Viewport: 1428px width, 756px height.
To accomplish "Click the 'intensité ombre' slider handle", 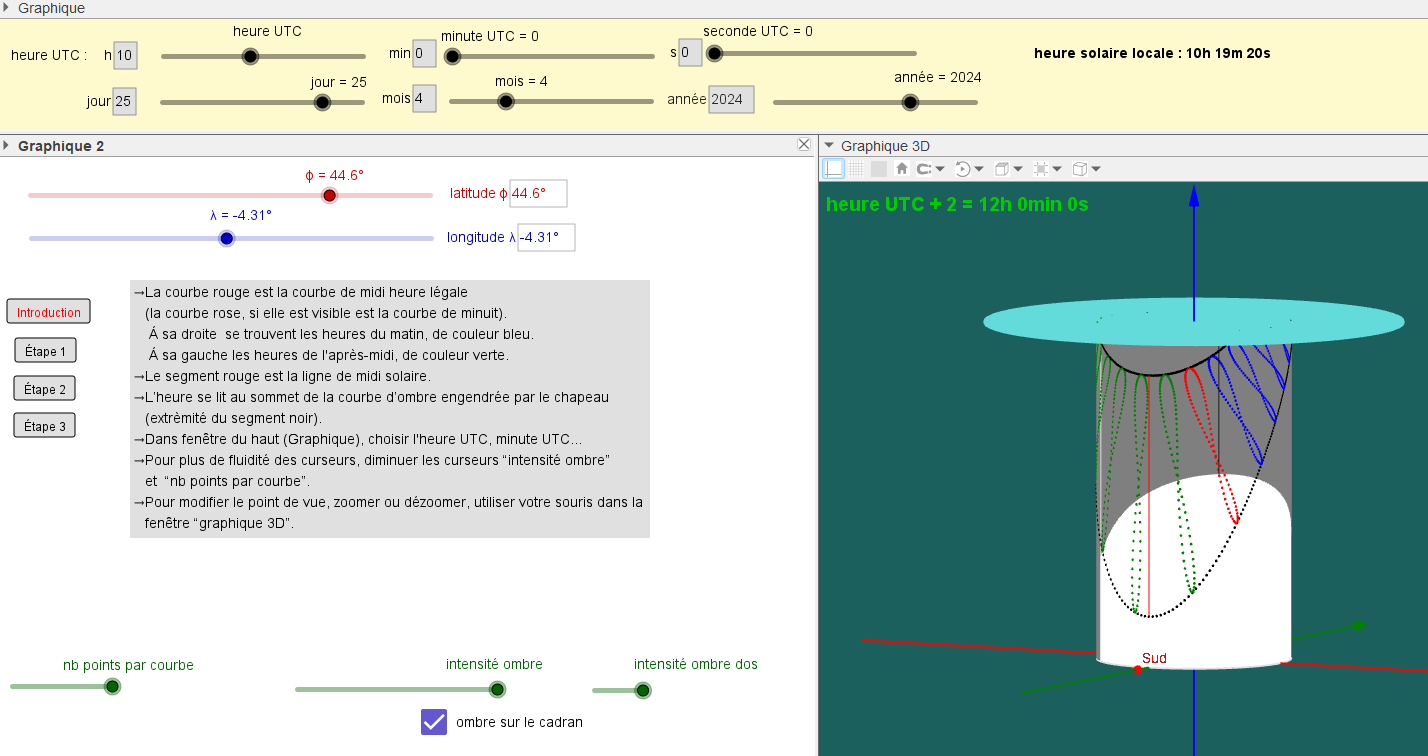I will [497, 689].
